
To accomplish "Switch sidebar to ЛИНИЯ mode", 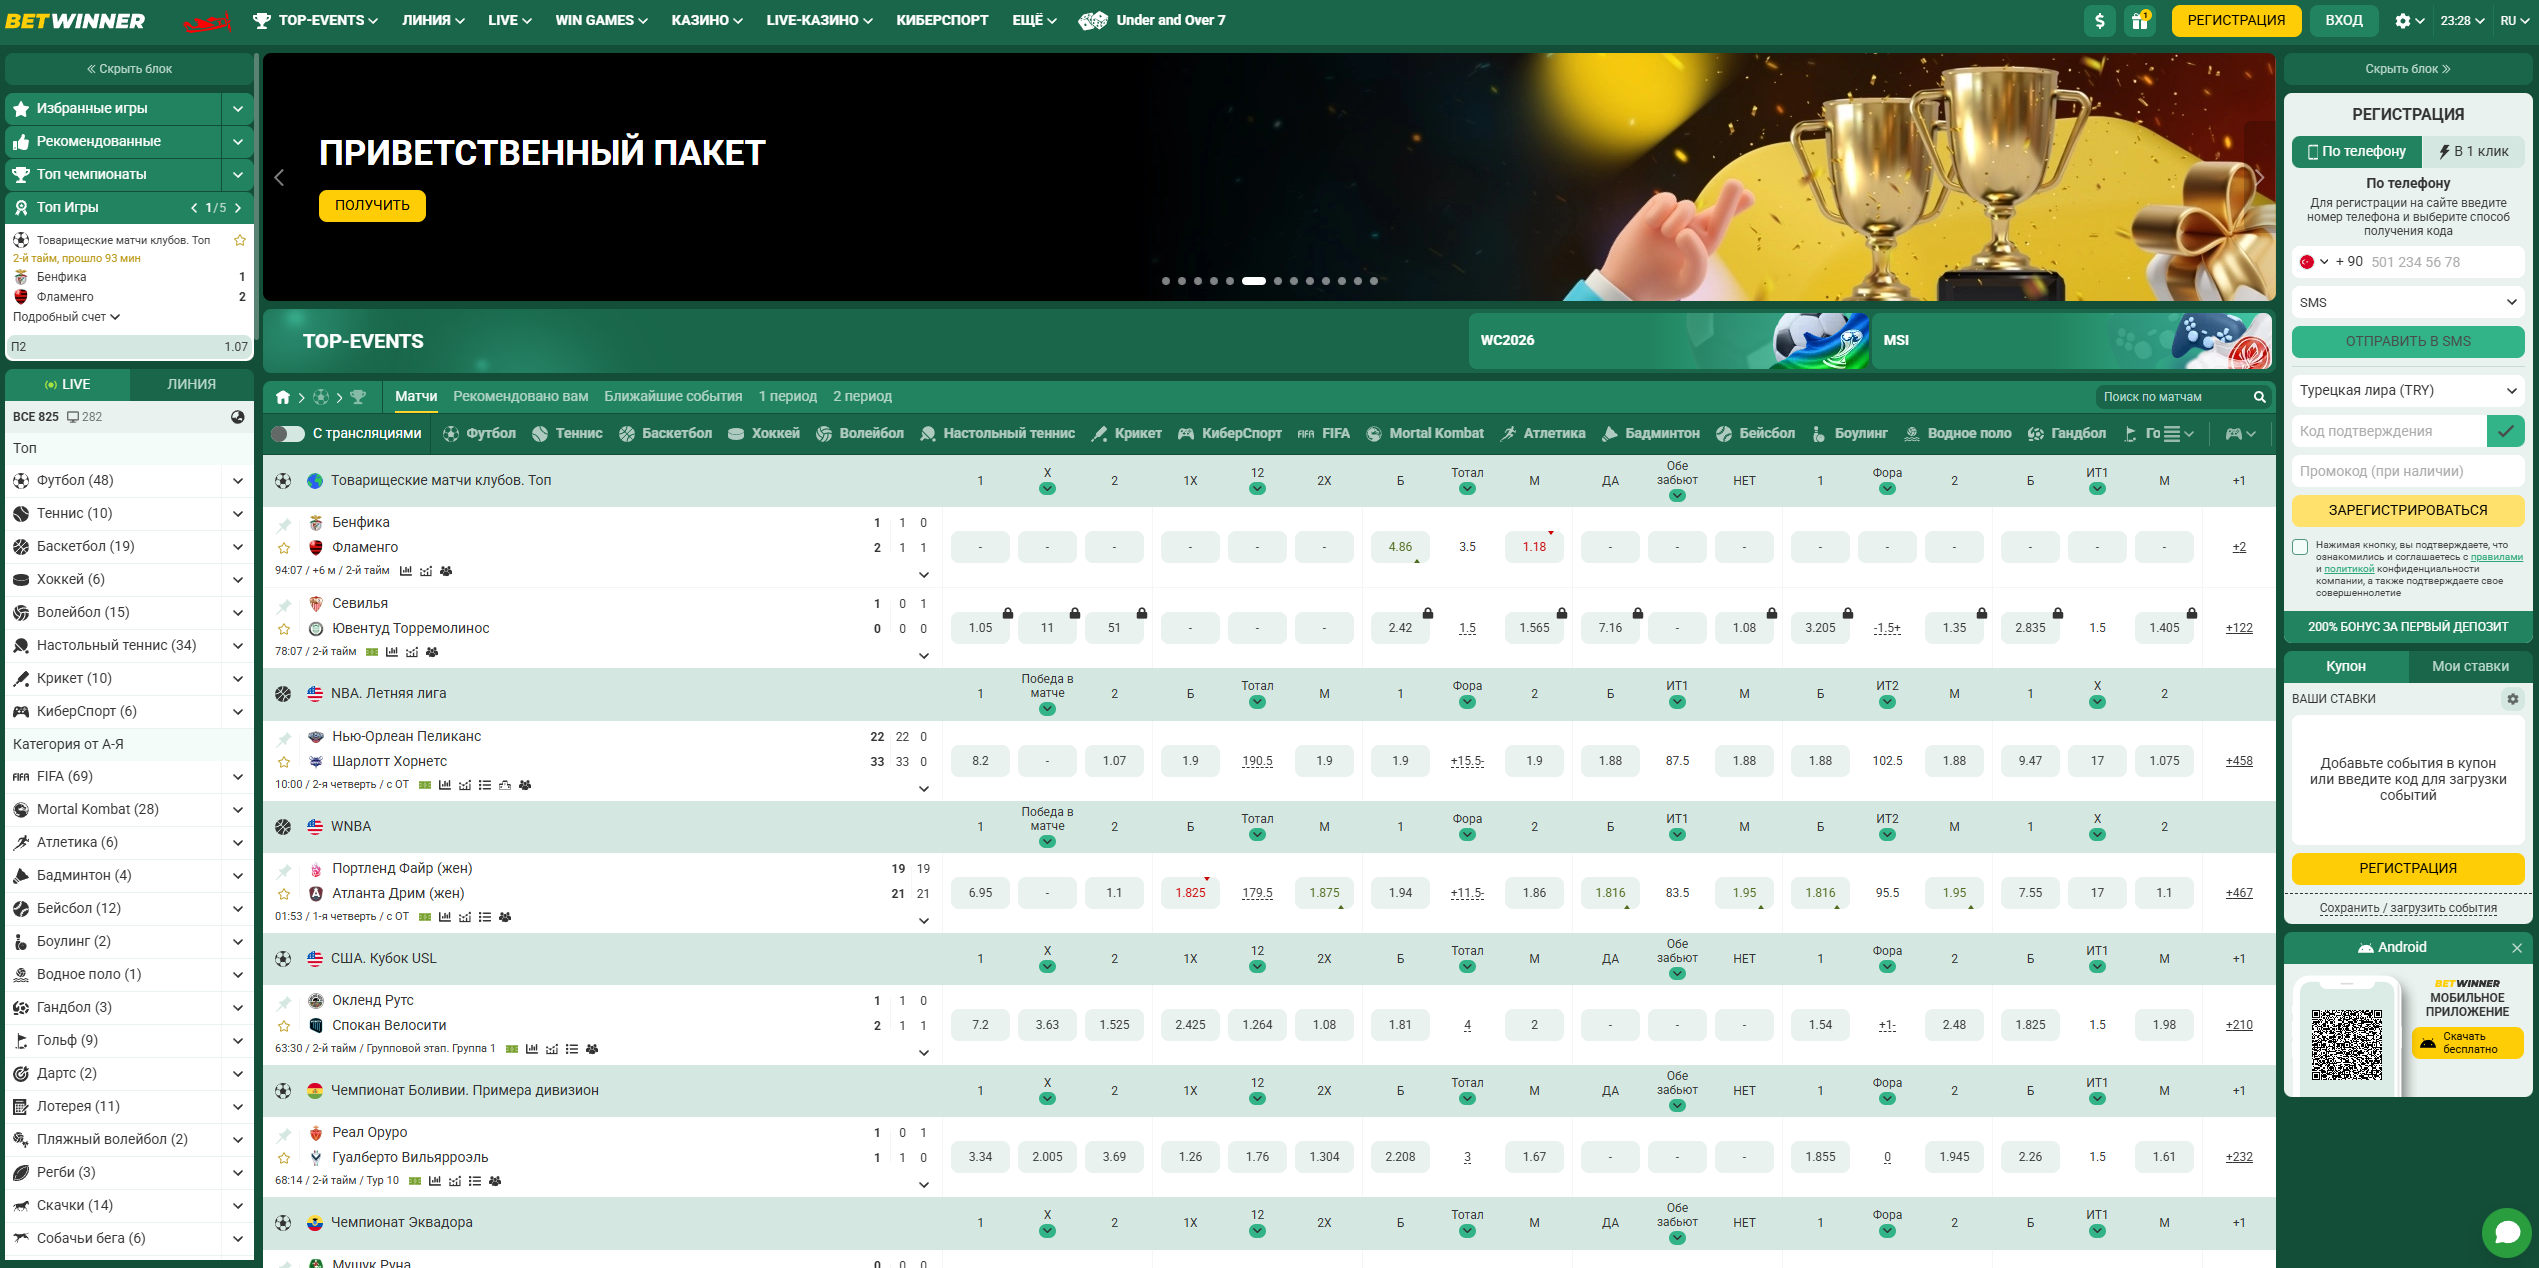I will tap(191, 384).
